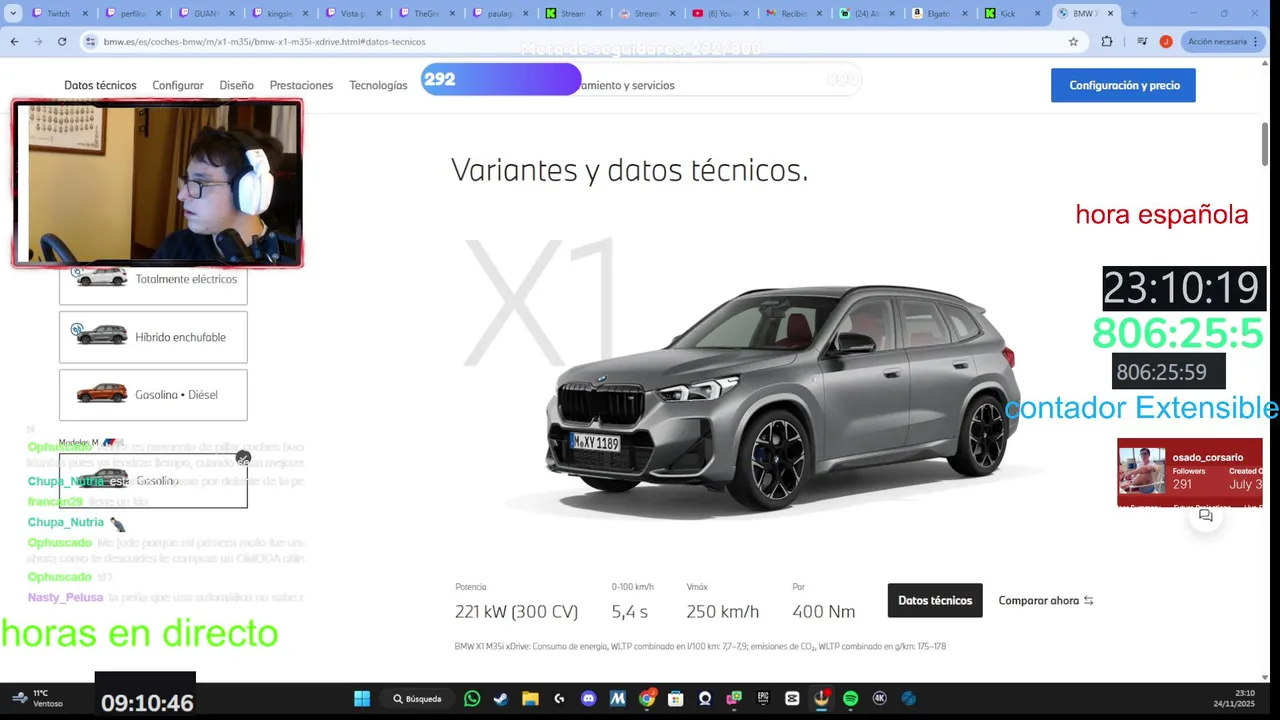The height and width of the screenshot is (720, 1280).
Task: Click the browser back arrow
Action: coord(14,41)
